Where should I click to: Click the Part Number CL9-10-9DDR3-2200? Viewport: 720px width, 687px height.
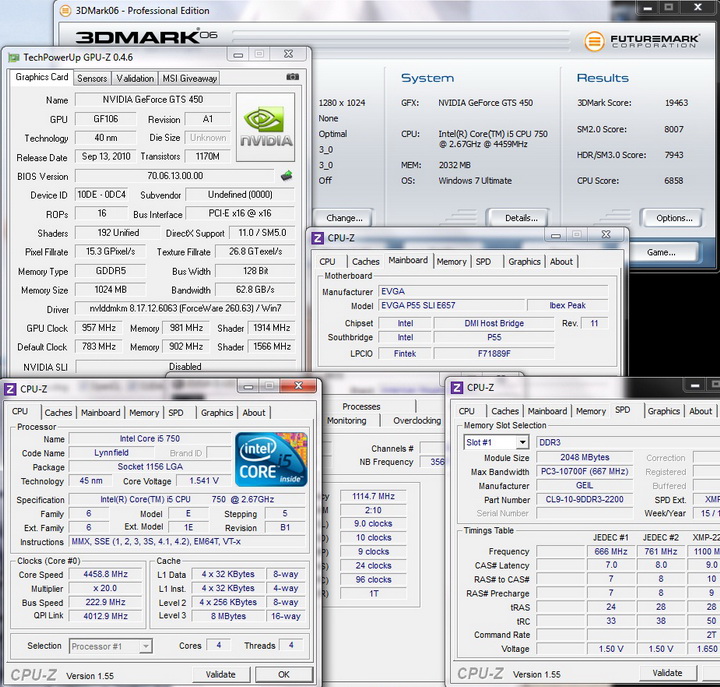pyautogui.click(x=585, y=499)
